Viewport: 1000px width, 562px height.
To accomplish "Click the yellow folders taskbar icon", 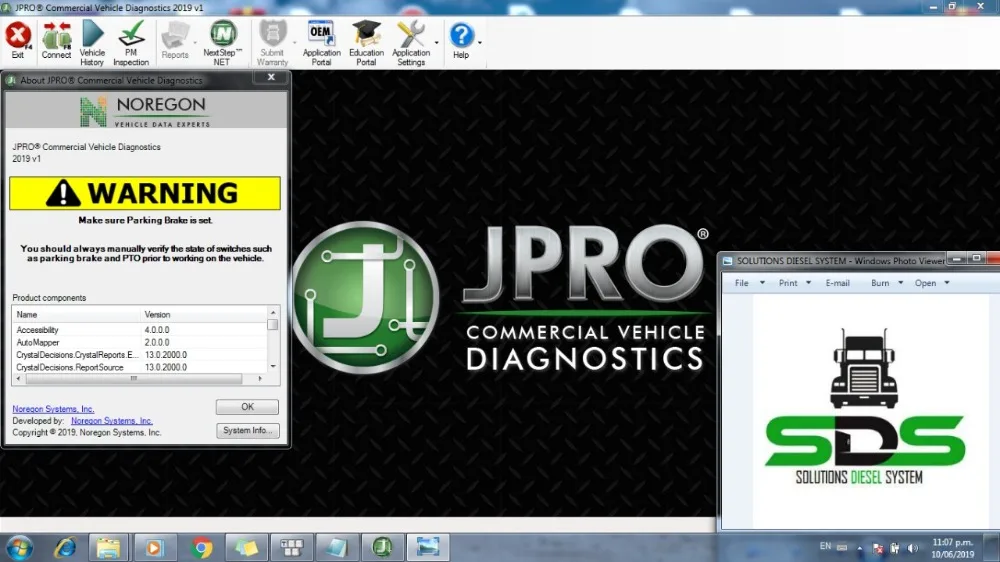I will point(246,547).
